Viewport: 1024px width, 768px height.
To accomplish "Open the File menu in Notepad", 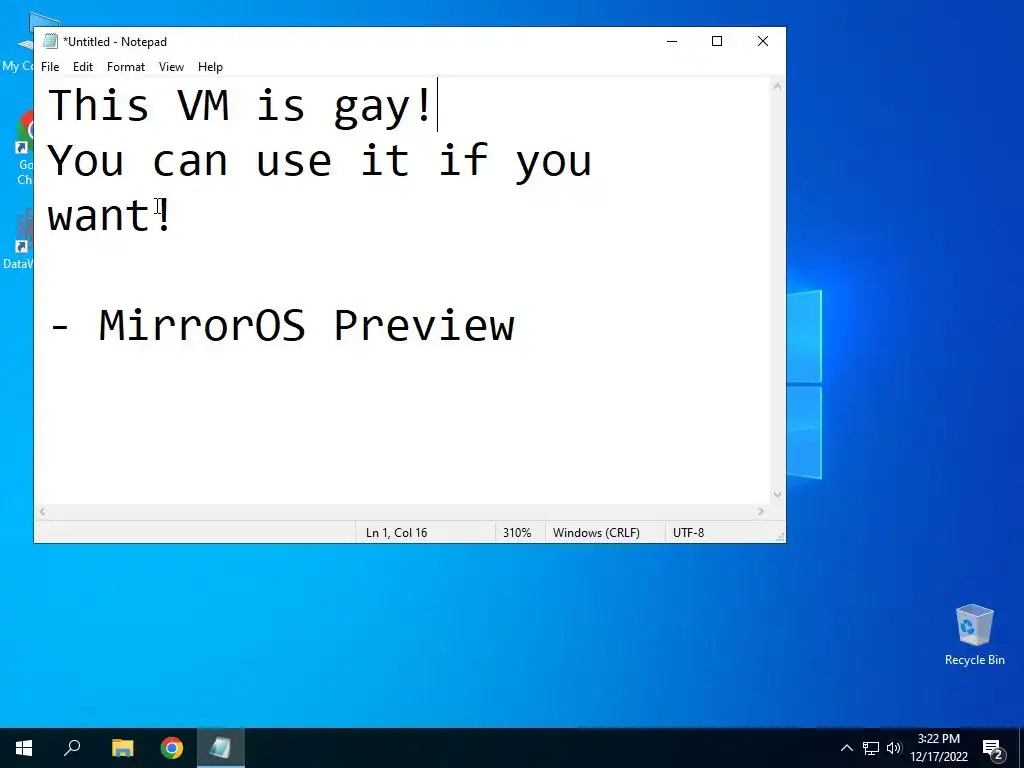I will point(50,67).
